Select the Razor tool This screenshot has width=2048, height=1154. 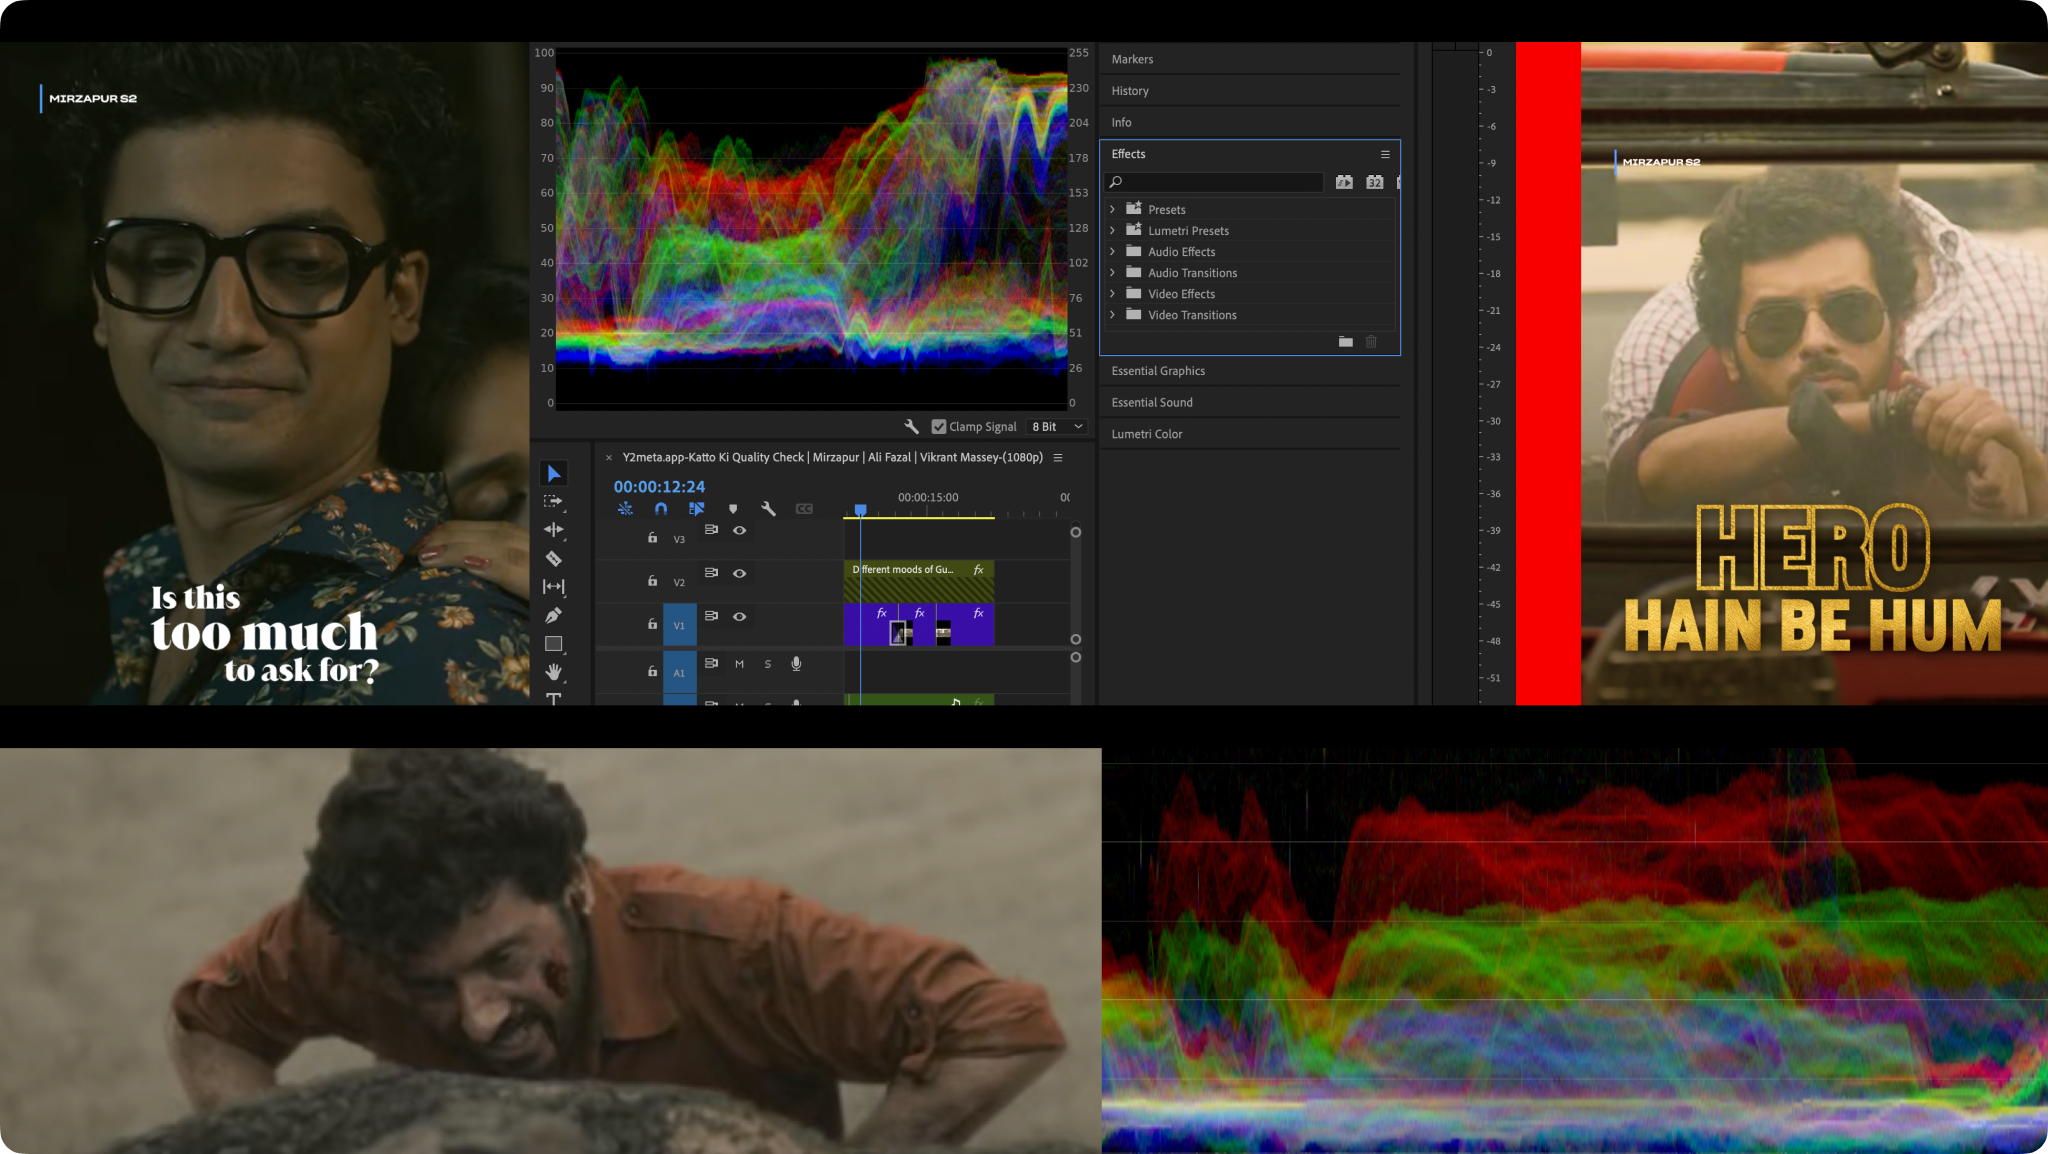coord(553,558)
